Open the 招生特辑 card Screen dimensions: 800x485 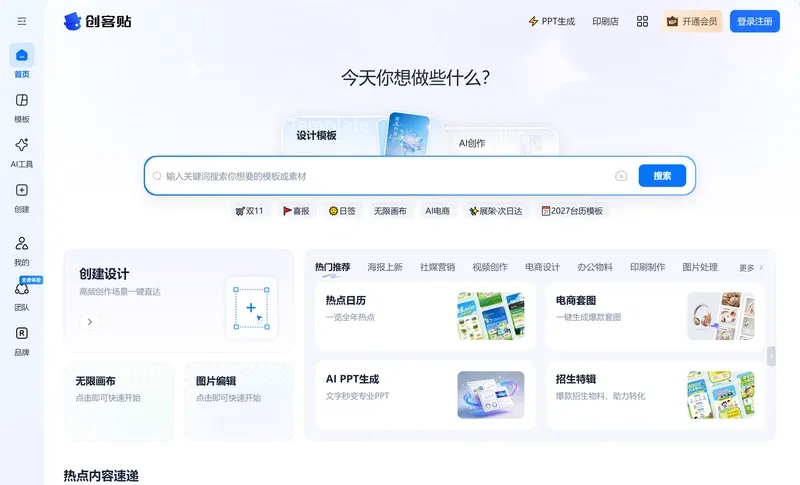(x=655, y=395)
